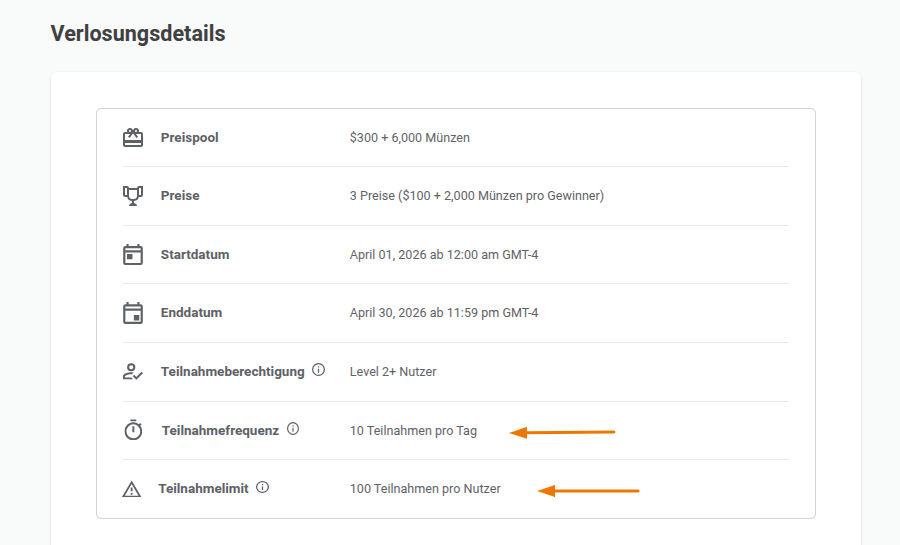The image size is (900, 545).
Task: Click the 'Level 2+ Nutzer' text
Action: (x=393, y=372)
